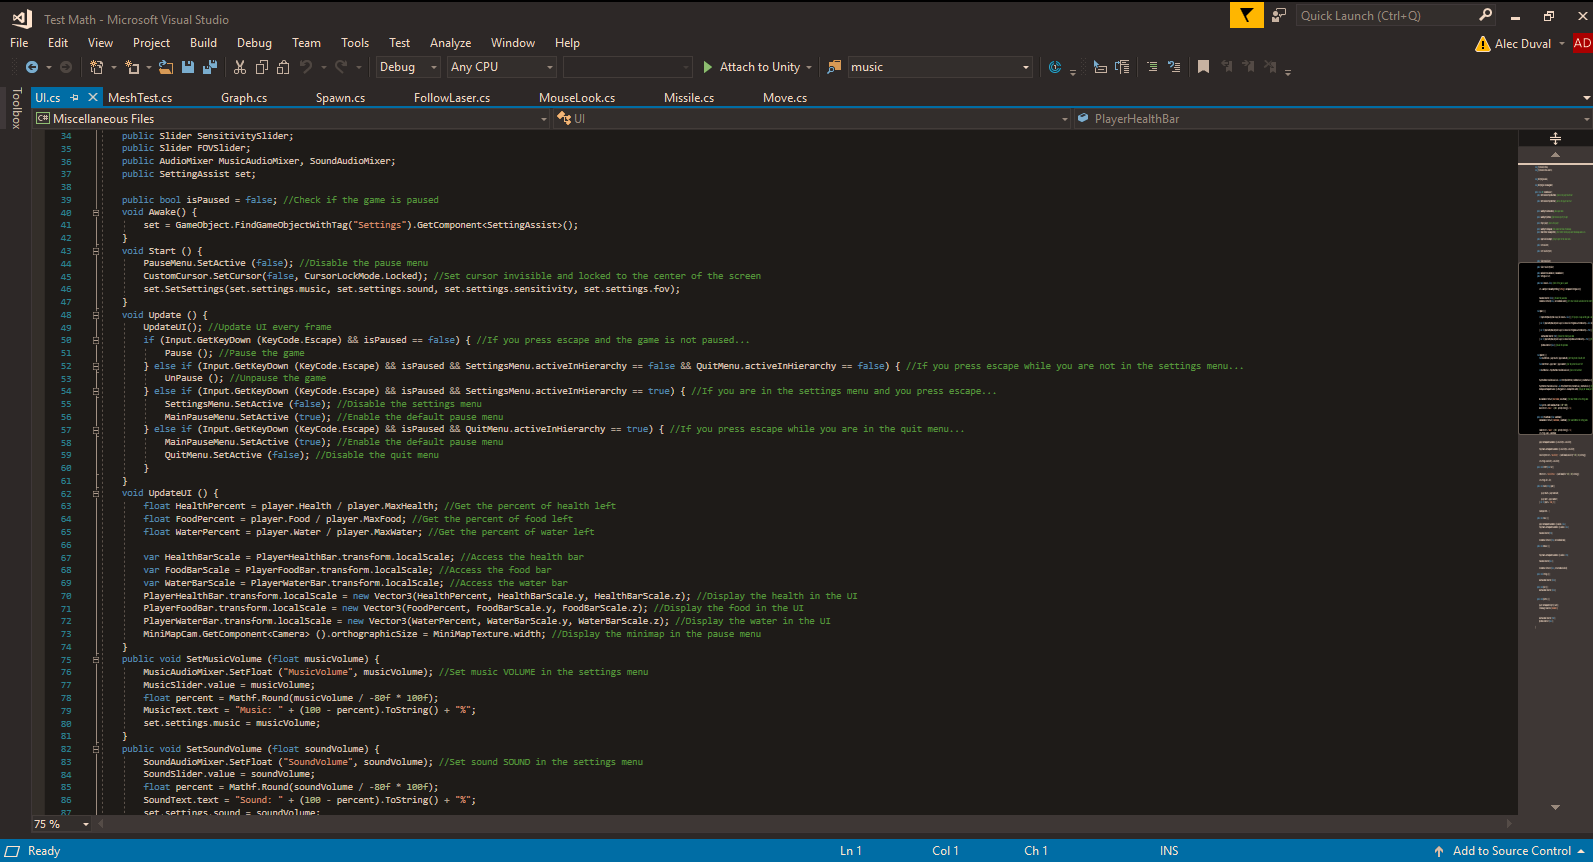The width and height of the screenshot is (1593, 862).
Task: Click the Save All icon
Action: [210, 67]
